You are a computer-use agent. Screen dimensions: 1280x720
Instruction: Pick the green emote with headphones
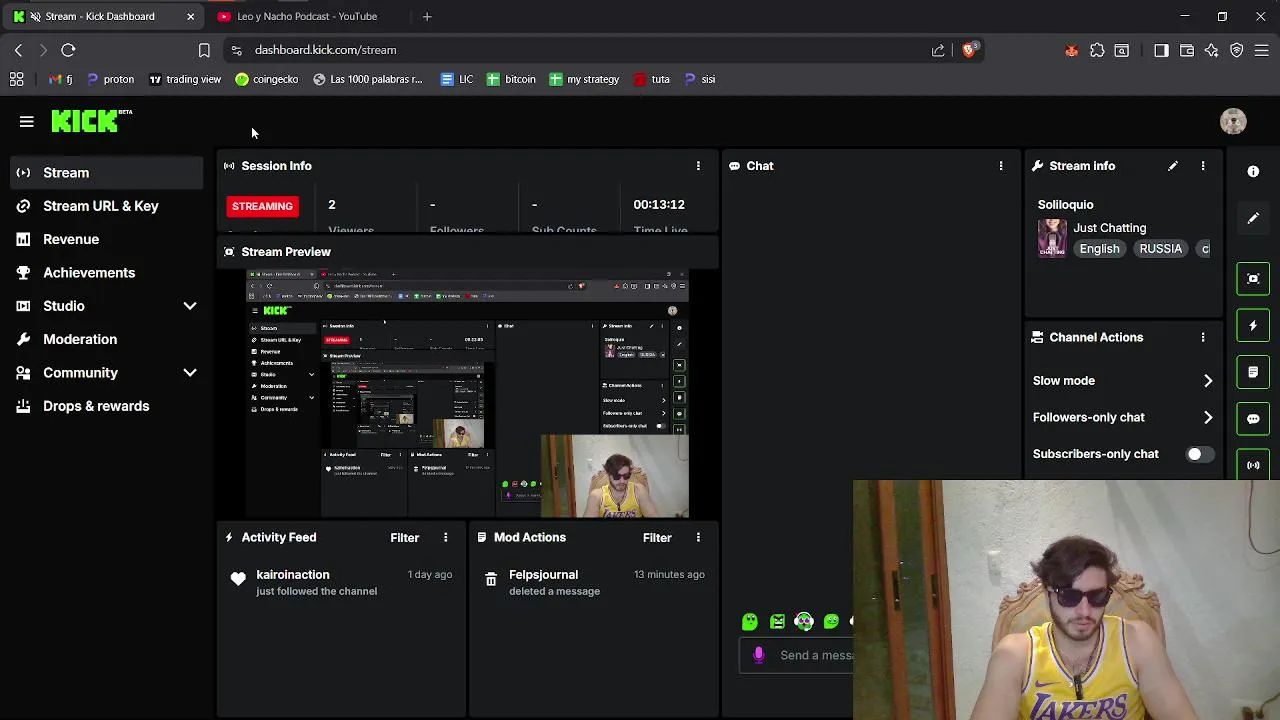(804, 622)
